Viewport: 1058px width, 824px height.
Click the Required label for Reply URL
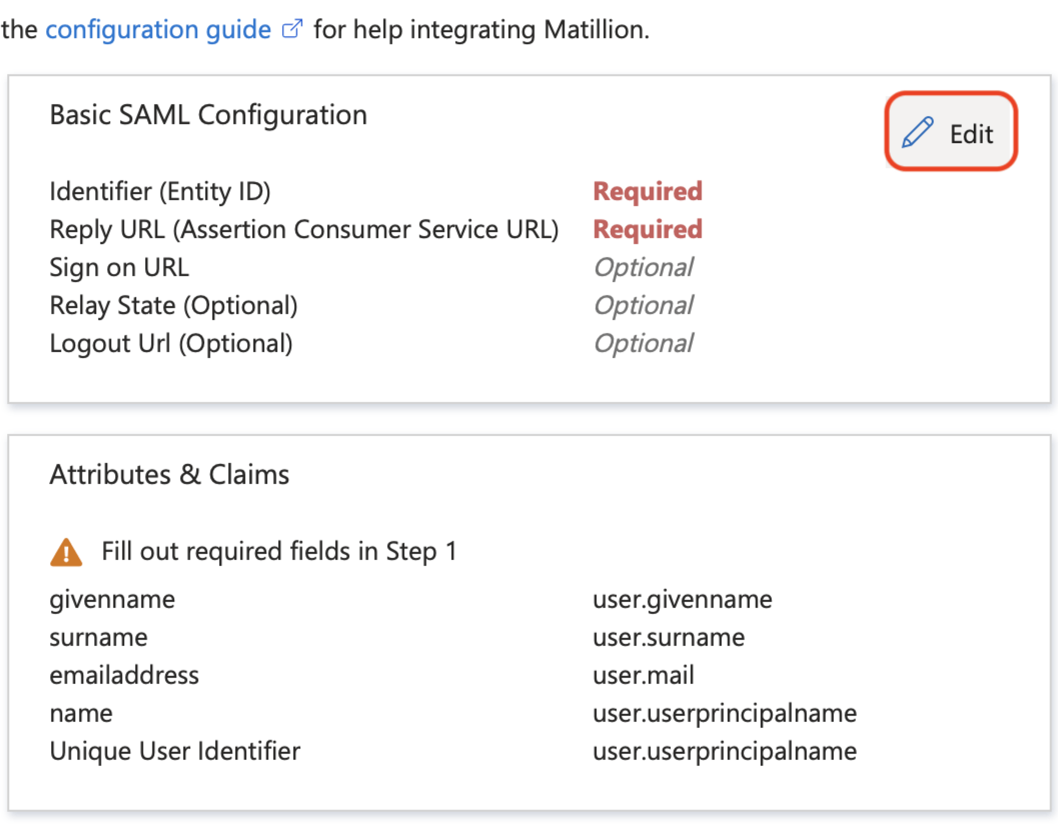click(x=648, y=229)
